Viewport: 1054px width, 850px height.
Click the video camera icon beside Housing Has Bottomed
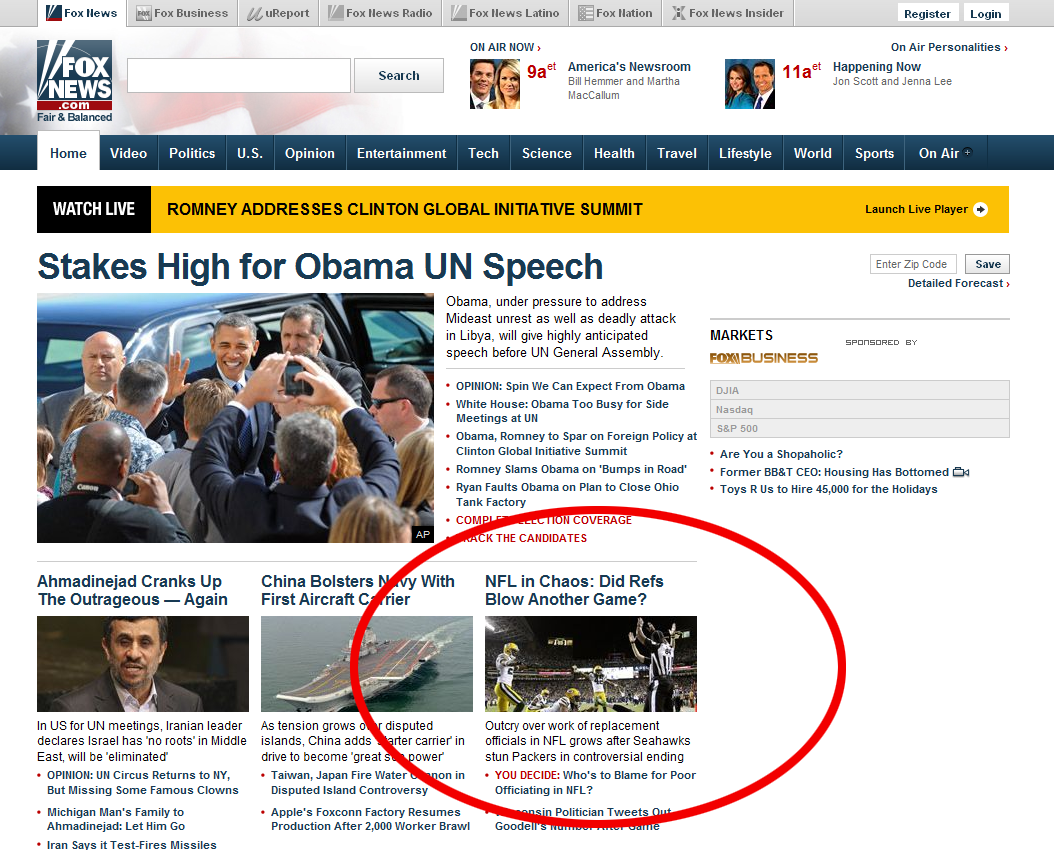click(961, 472)
